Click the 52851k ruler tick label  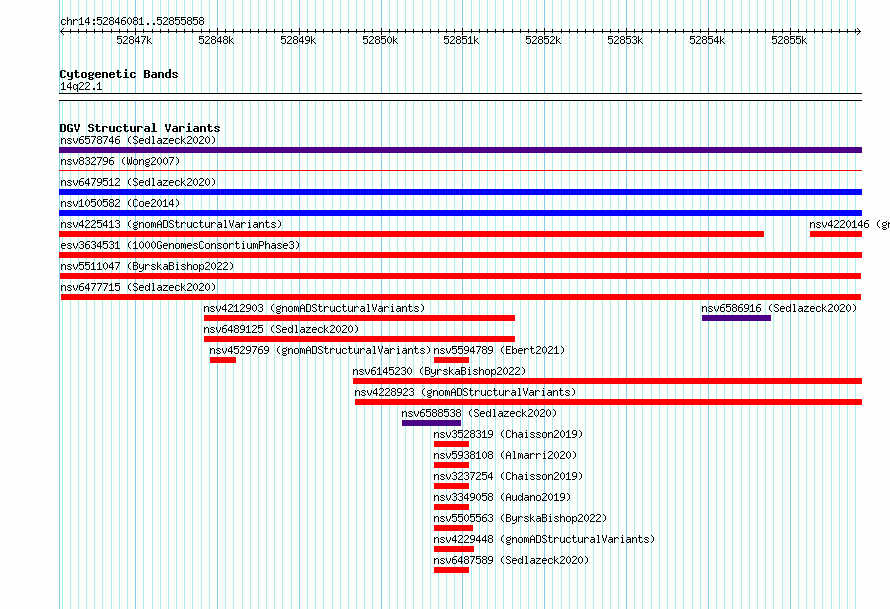(461, 40)
